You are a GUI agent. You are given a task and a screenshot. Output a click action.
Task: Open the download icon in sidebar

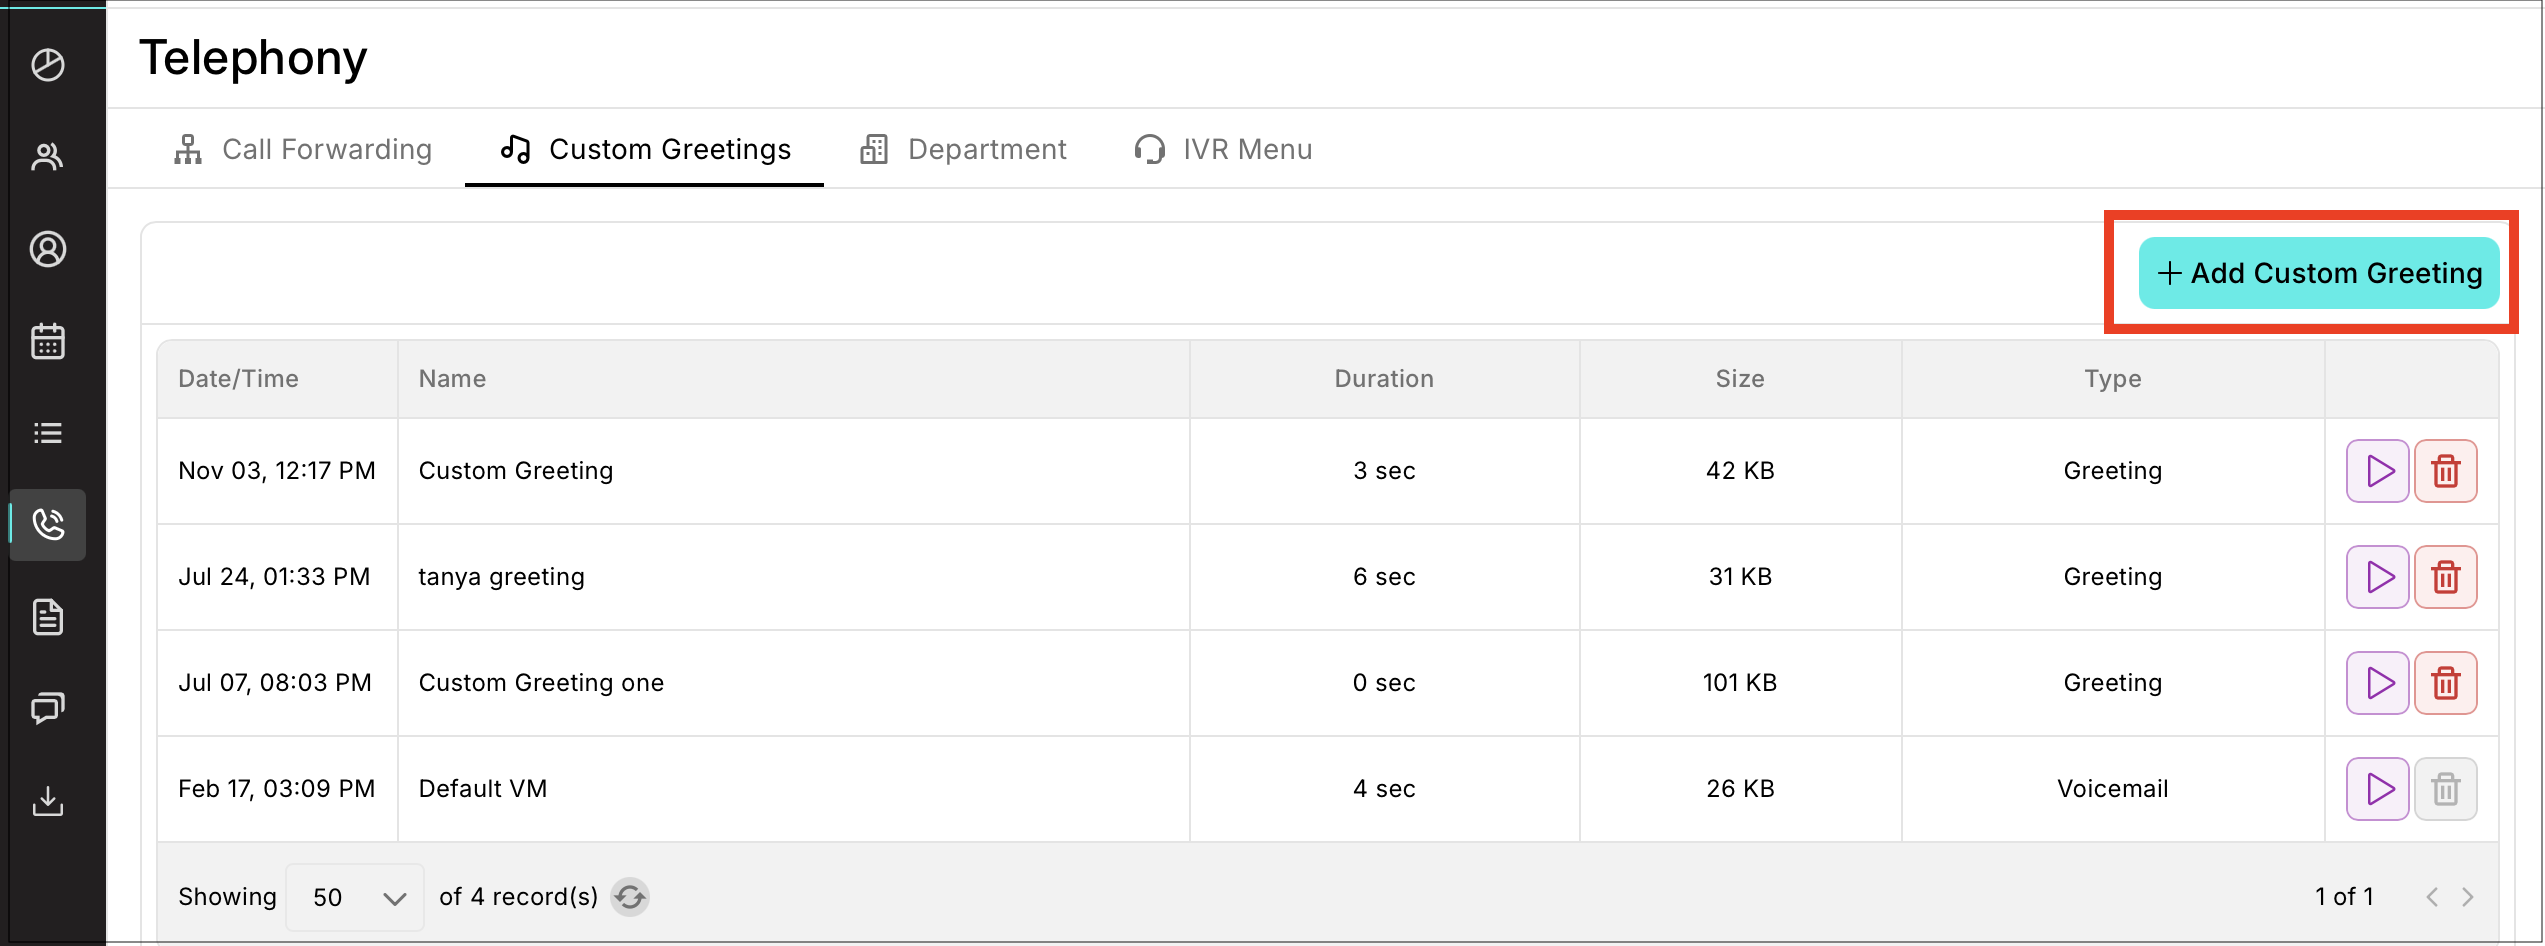[48, 801]
